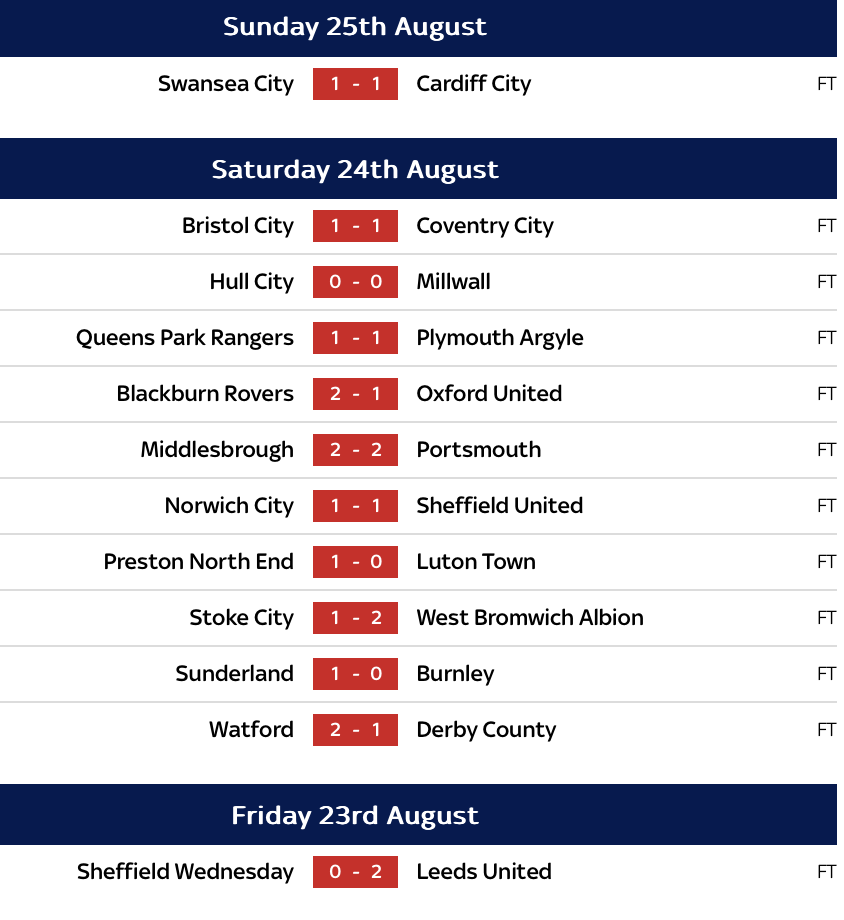Select Plymouth Argyle team link
This screenshot has width=844, height=920.
tap(499, 338)
